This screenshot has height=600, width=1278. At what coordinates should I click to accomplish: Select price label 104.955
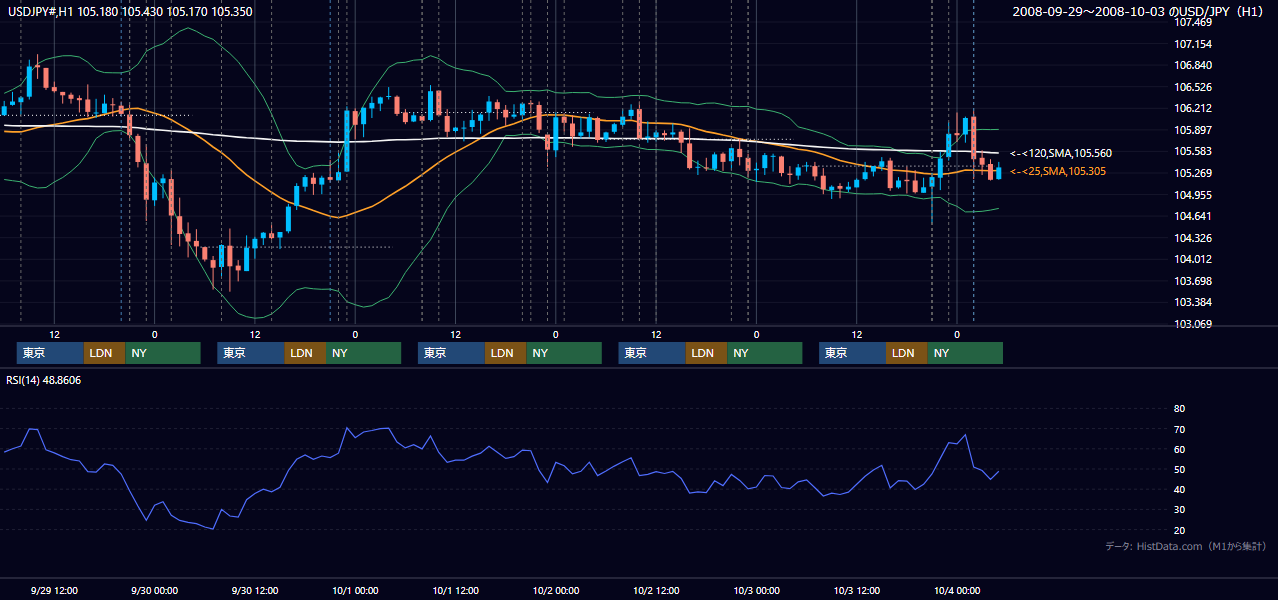[1195, 195]
